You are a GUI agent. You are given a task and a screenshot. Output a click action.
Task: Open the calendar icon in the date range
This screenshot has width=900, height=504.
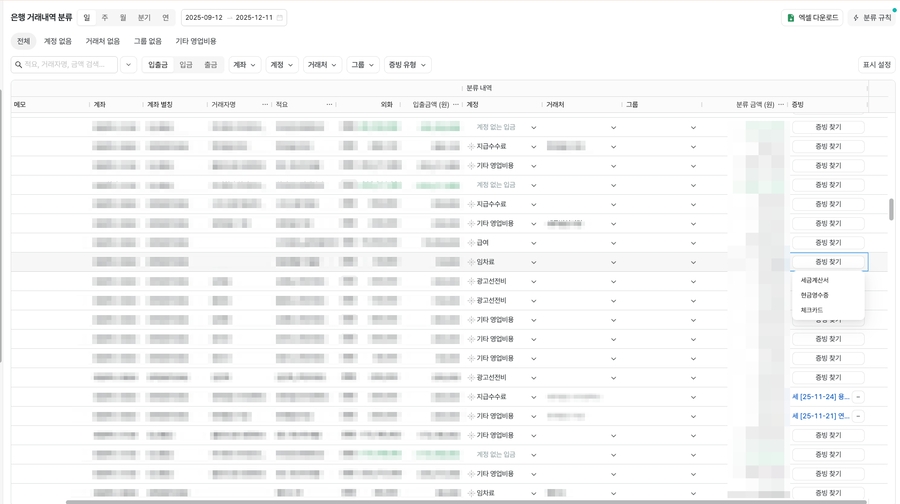[280, 18]
